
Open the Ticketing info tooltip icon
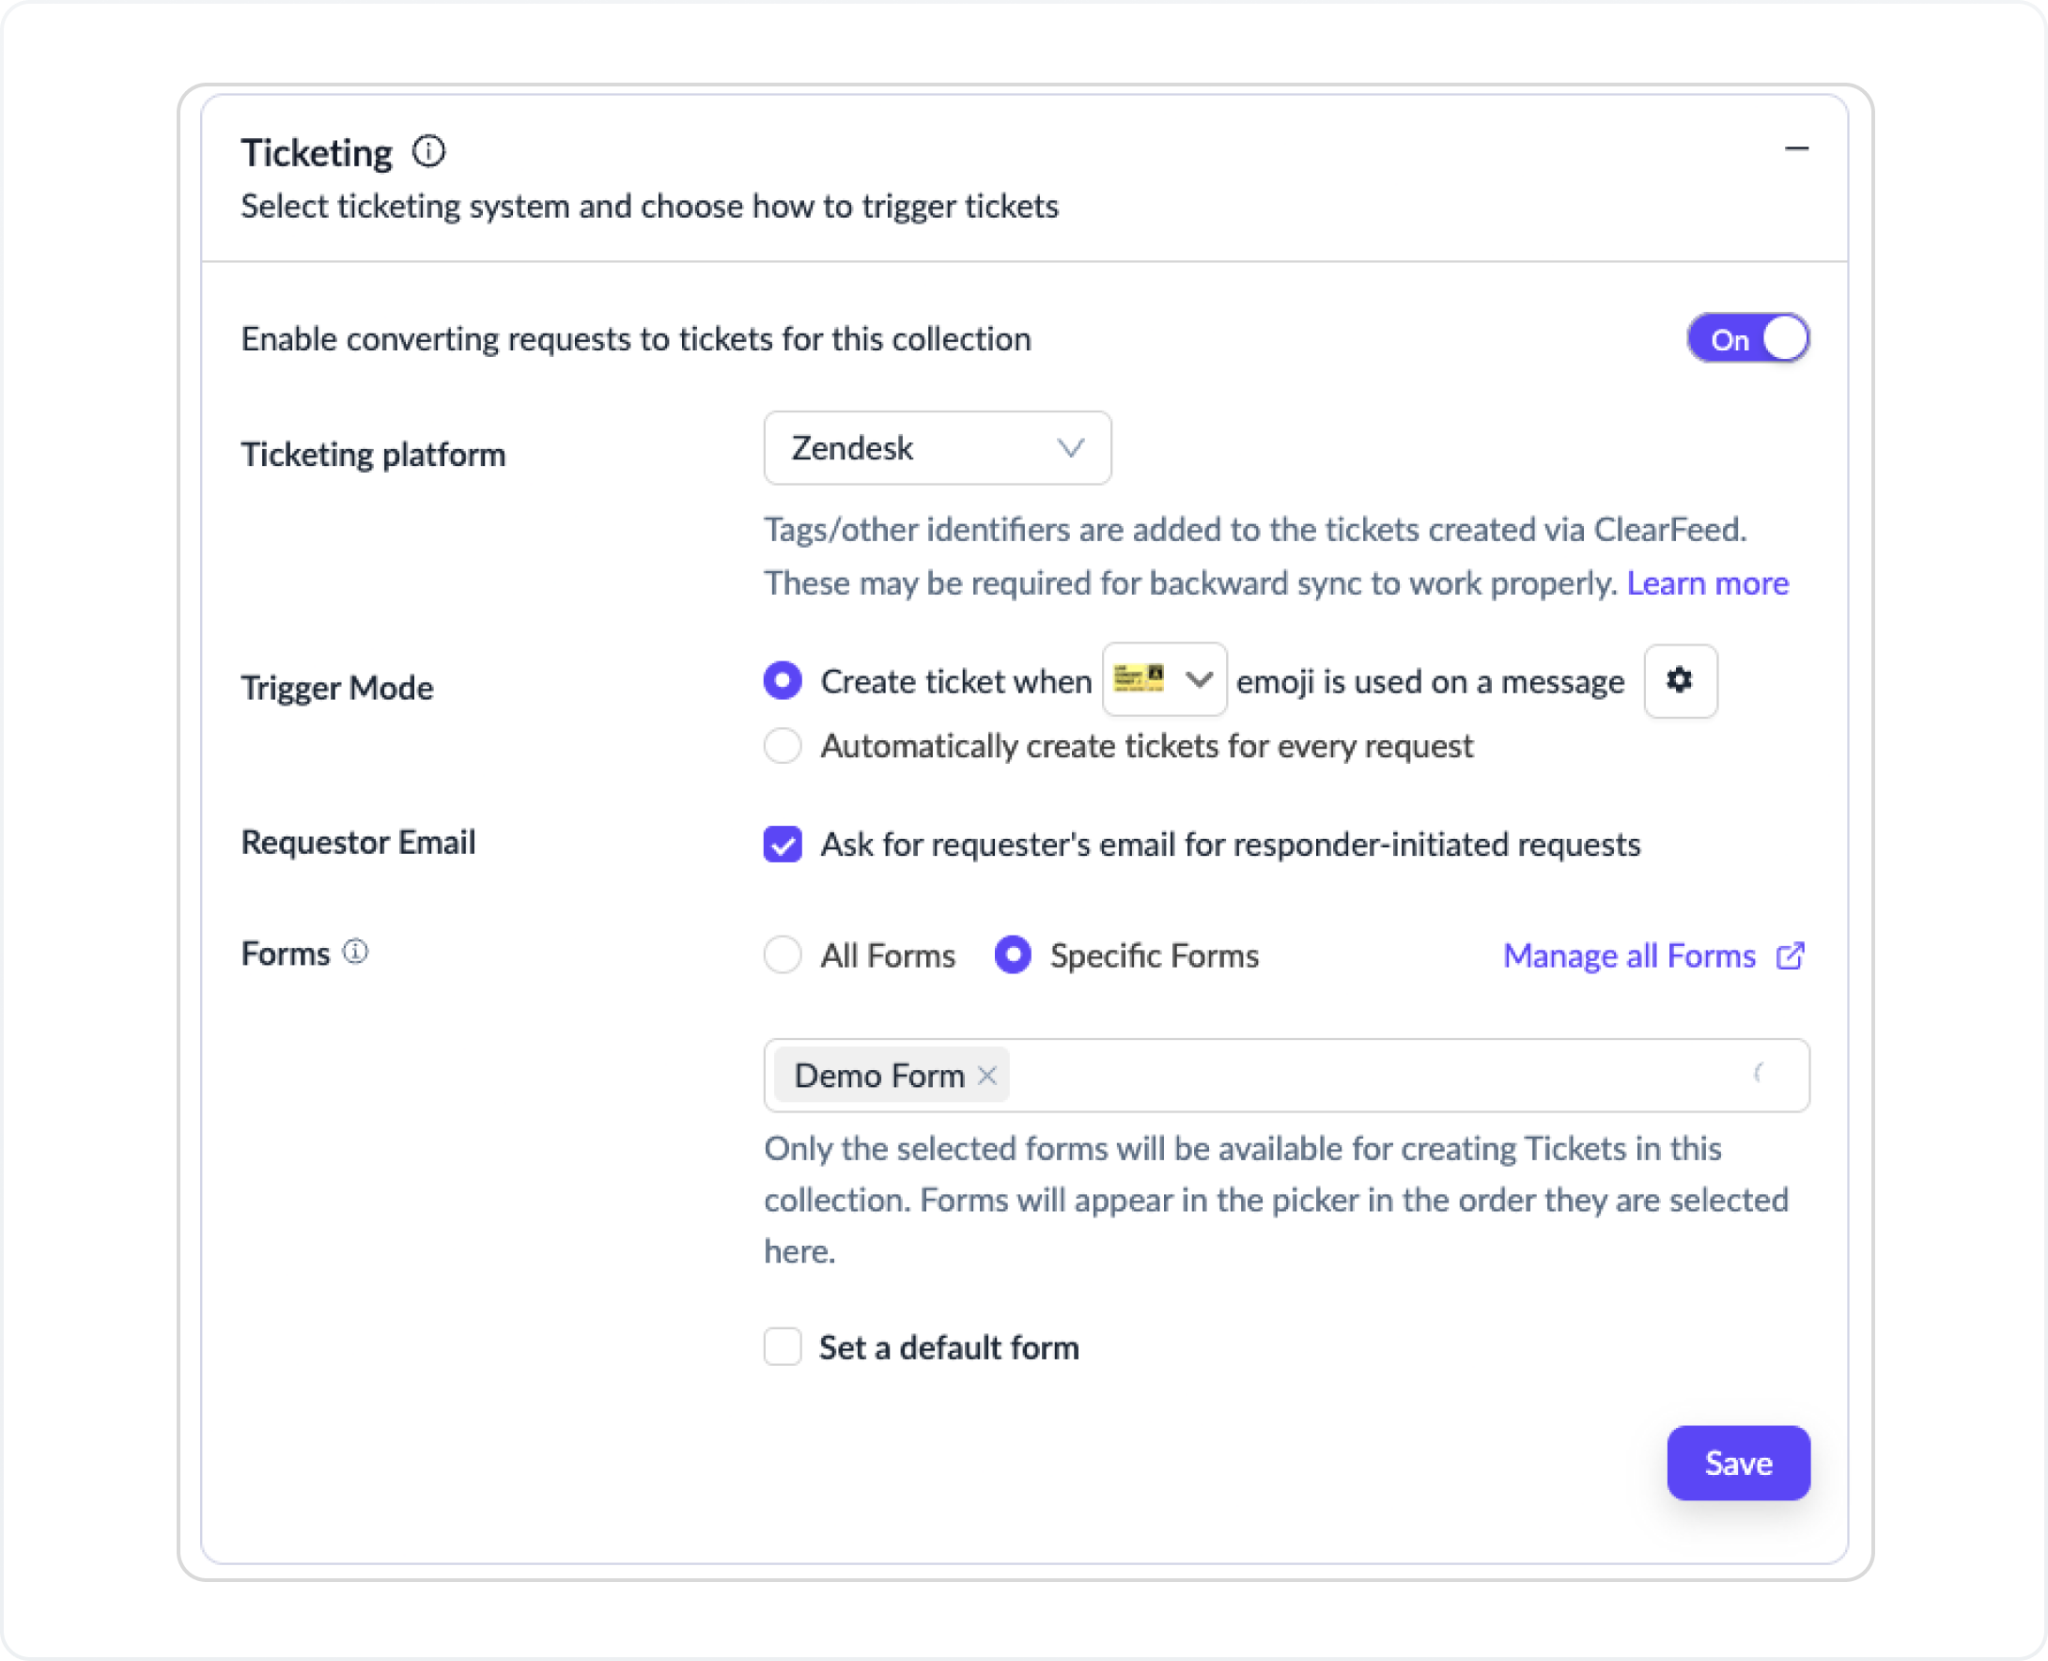(430, 152)
